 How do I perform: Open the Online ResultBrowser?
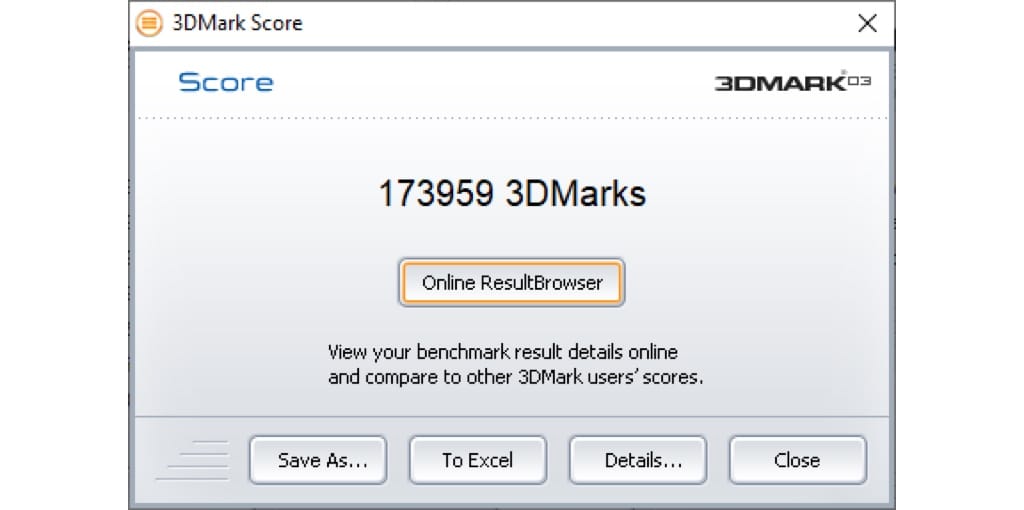tap(511, 283)
